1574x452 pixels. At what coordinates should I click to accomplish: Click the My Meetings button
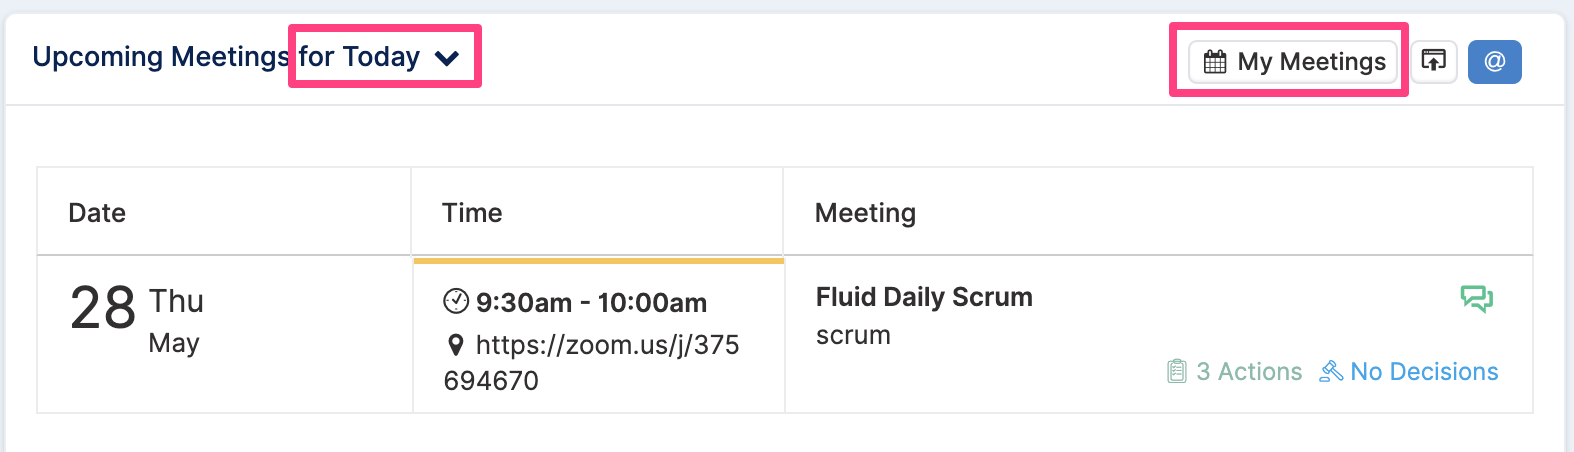pyautogui.click(x=1293, y=61)
